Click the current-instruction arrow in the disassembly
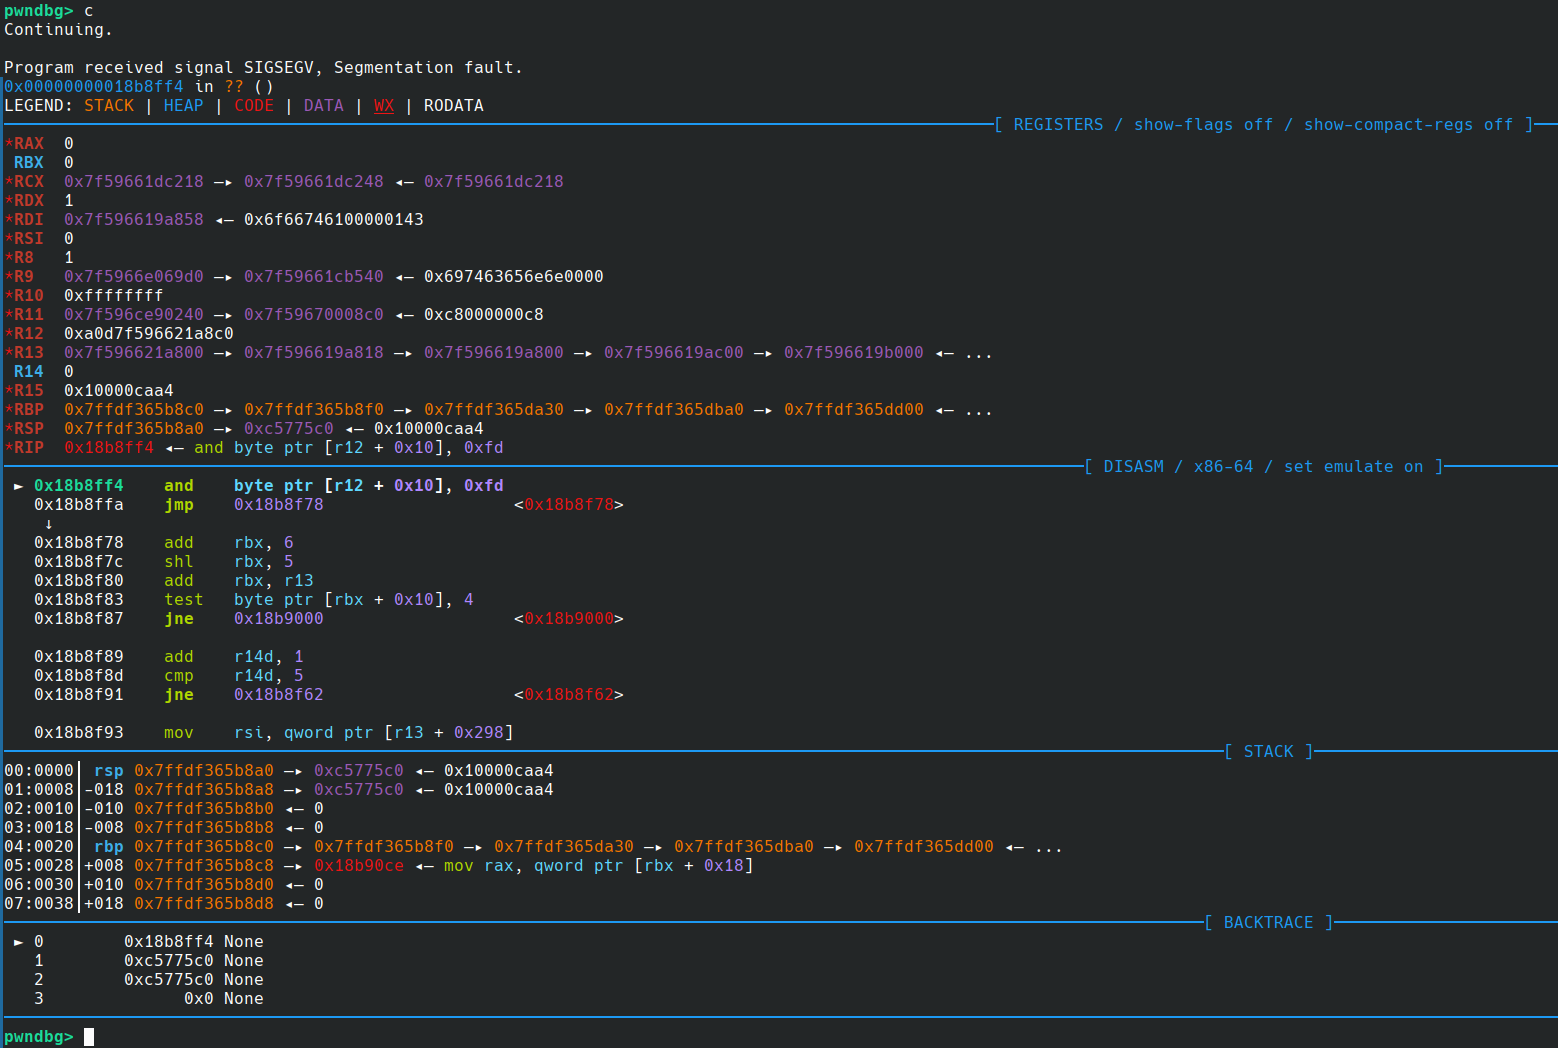1558x1048 pixels. tap(18, 486)
